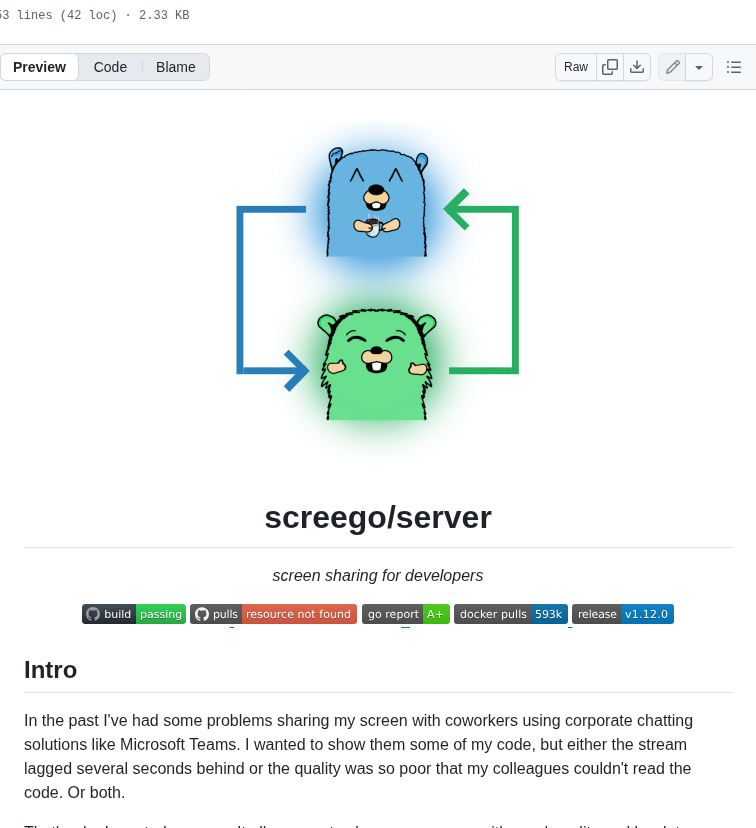The image size is (756, 828).
Task: Open the docker pulls 593k badge
Action: point(511,614)
